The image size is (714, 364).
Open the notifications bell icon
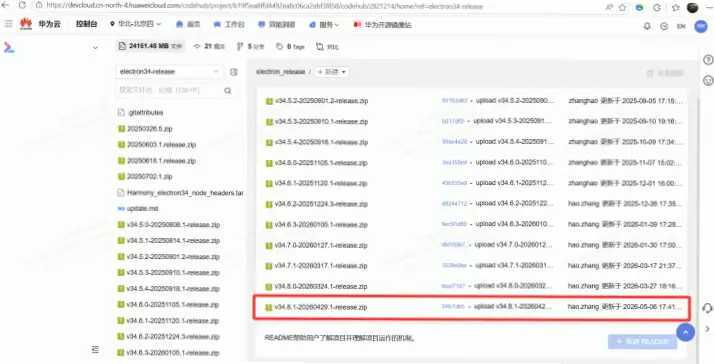pyautogui.click(x=647, y=26)
